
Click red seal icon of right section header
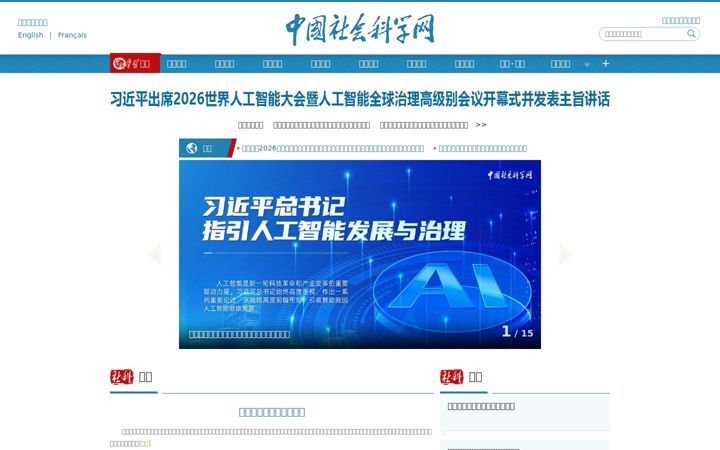pos(452,377)
